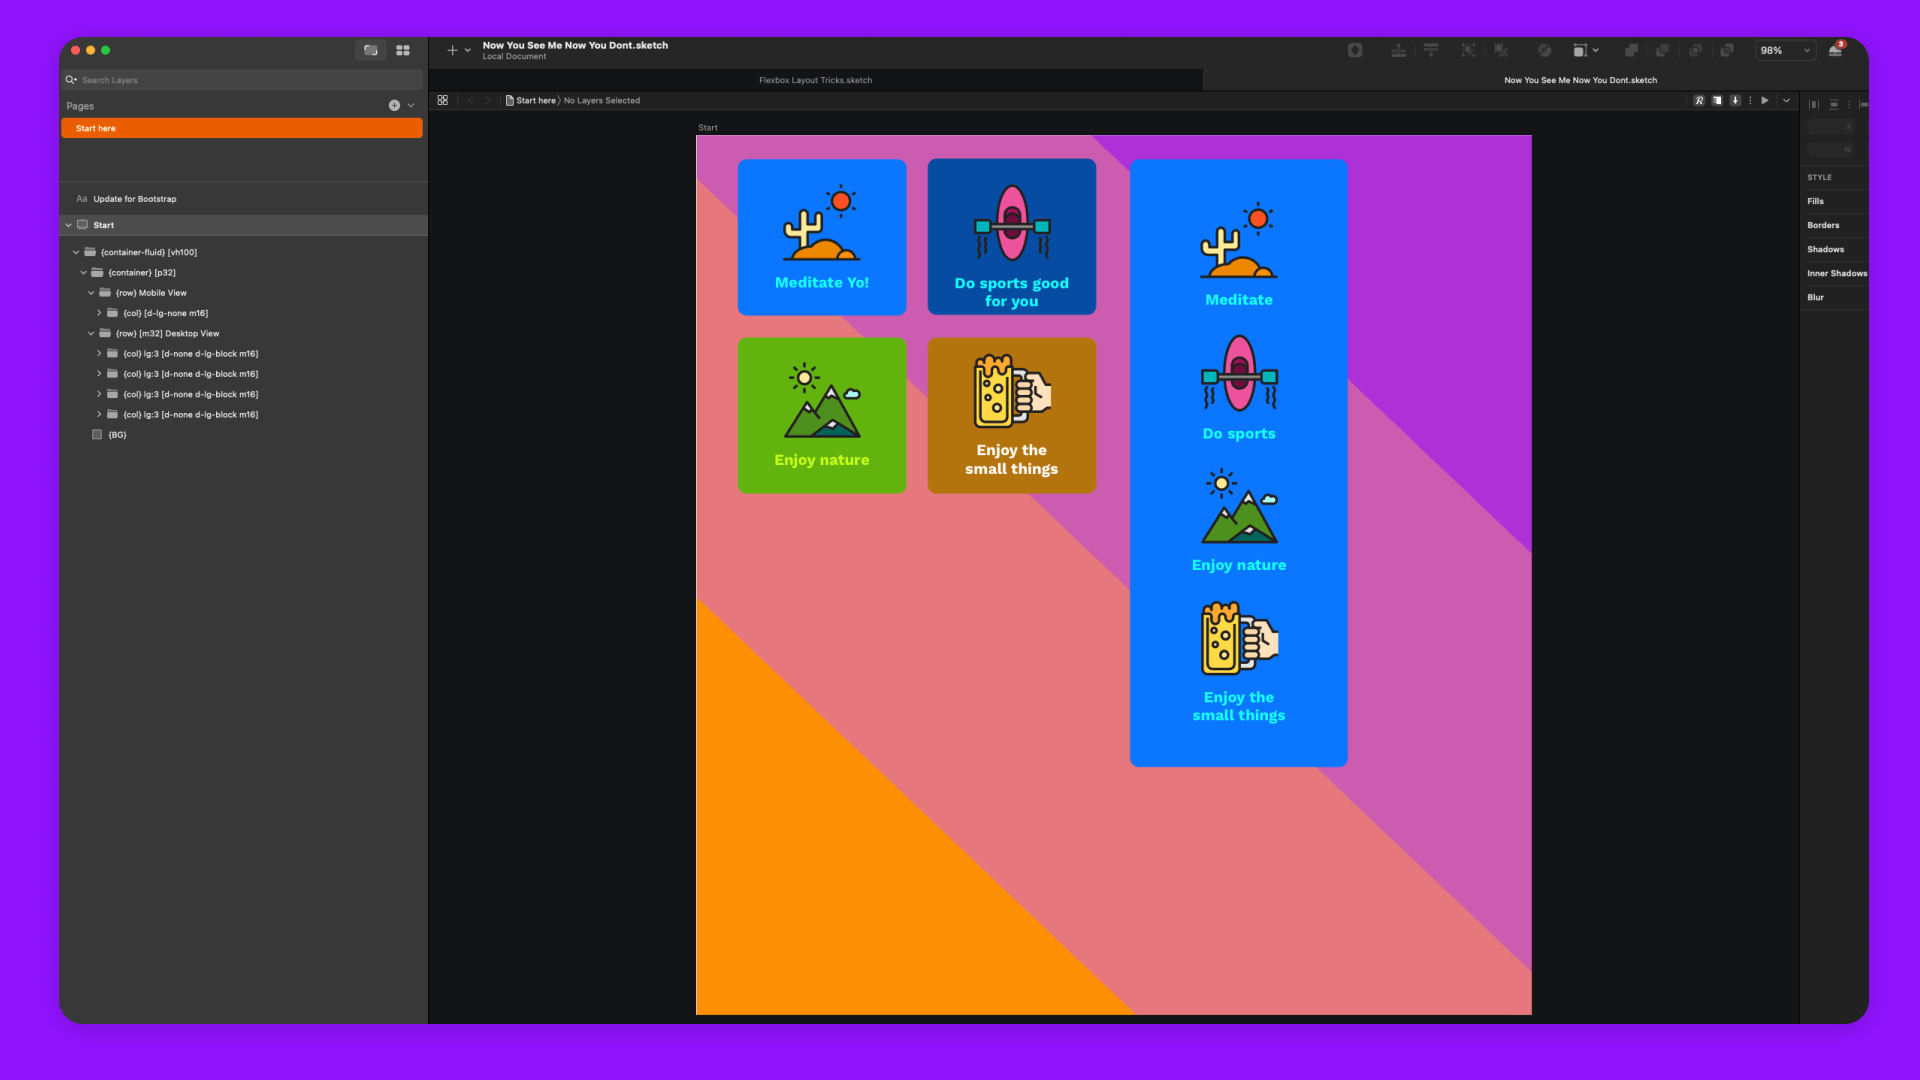Viewport: 1920px width, 1080px height.
Task: Expand the {container-fluid} [vh100] layer group
Action: tap(76, 252)
